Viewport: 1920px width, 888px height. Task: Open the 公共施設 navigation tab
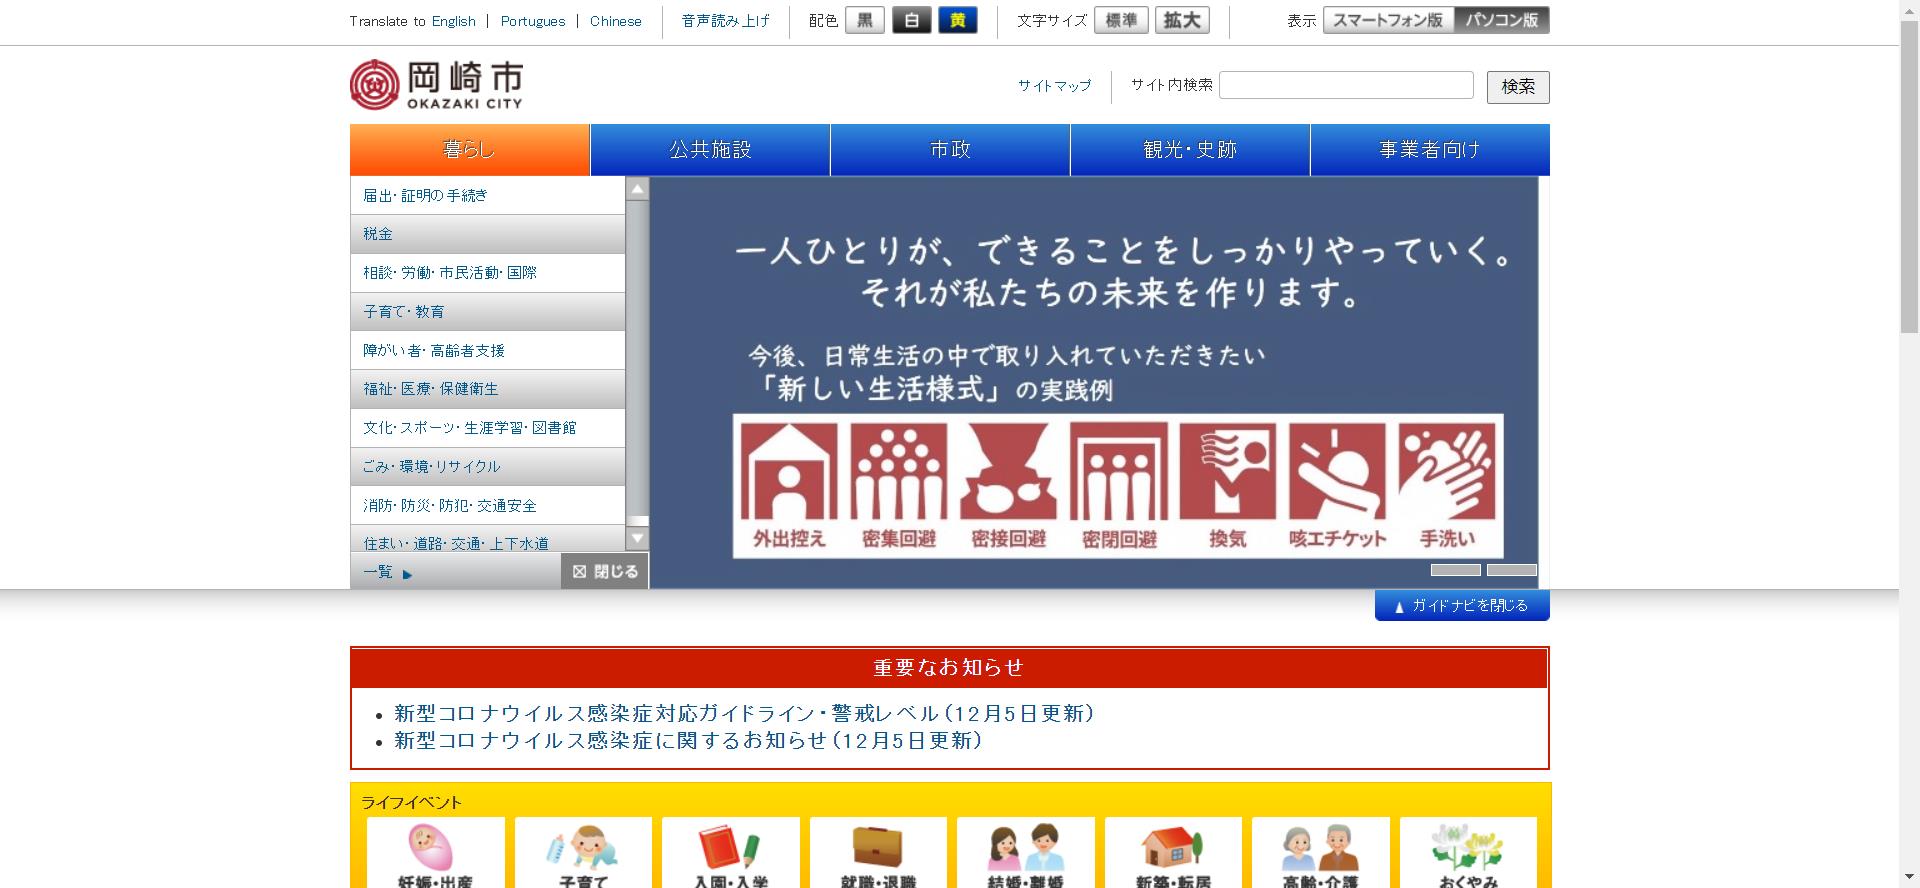coord(710,150)
